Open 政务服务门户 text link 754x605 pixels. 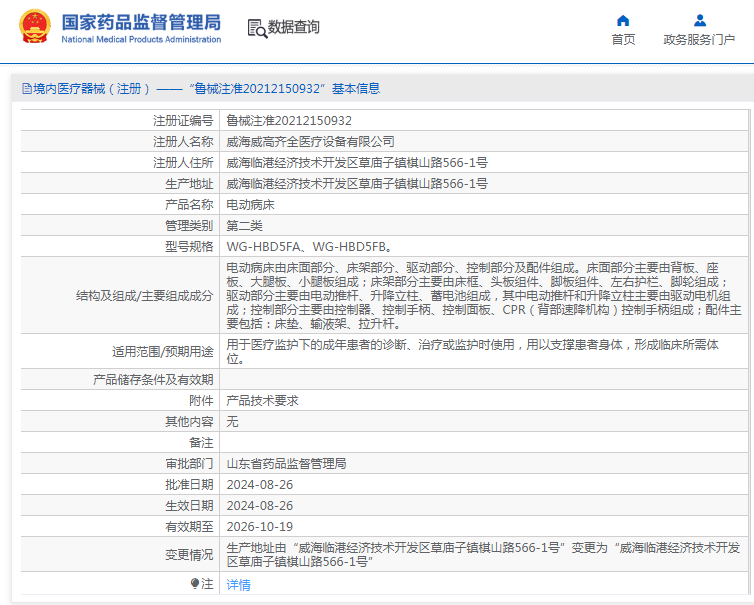coord(699,39)
